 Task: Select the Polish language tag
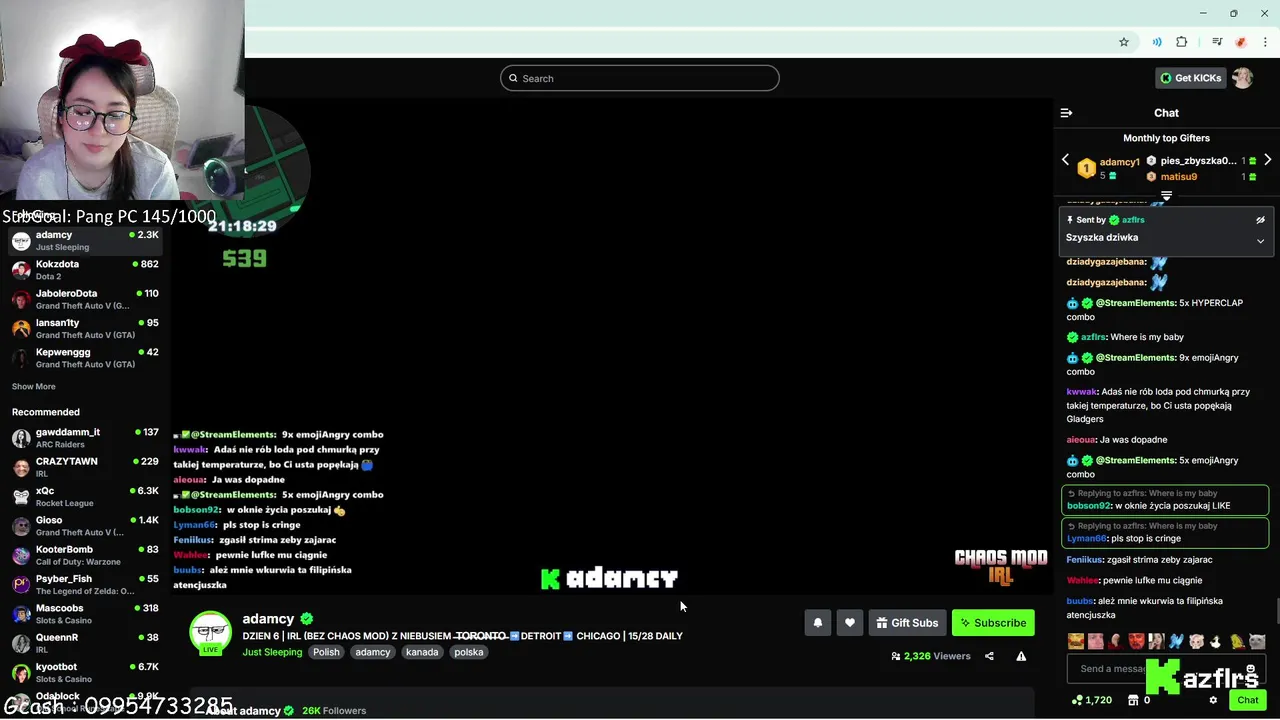tap(326, 652)
